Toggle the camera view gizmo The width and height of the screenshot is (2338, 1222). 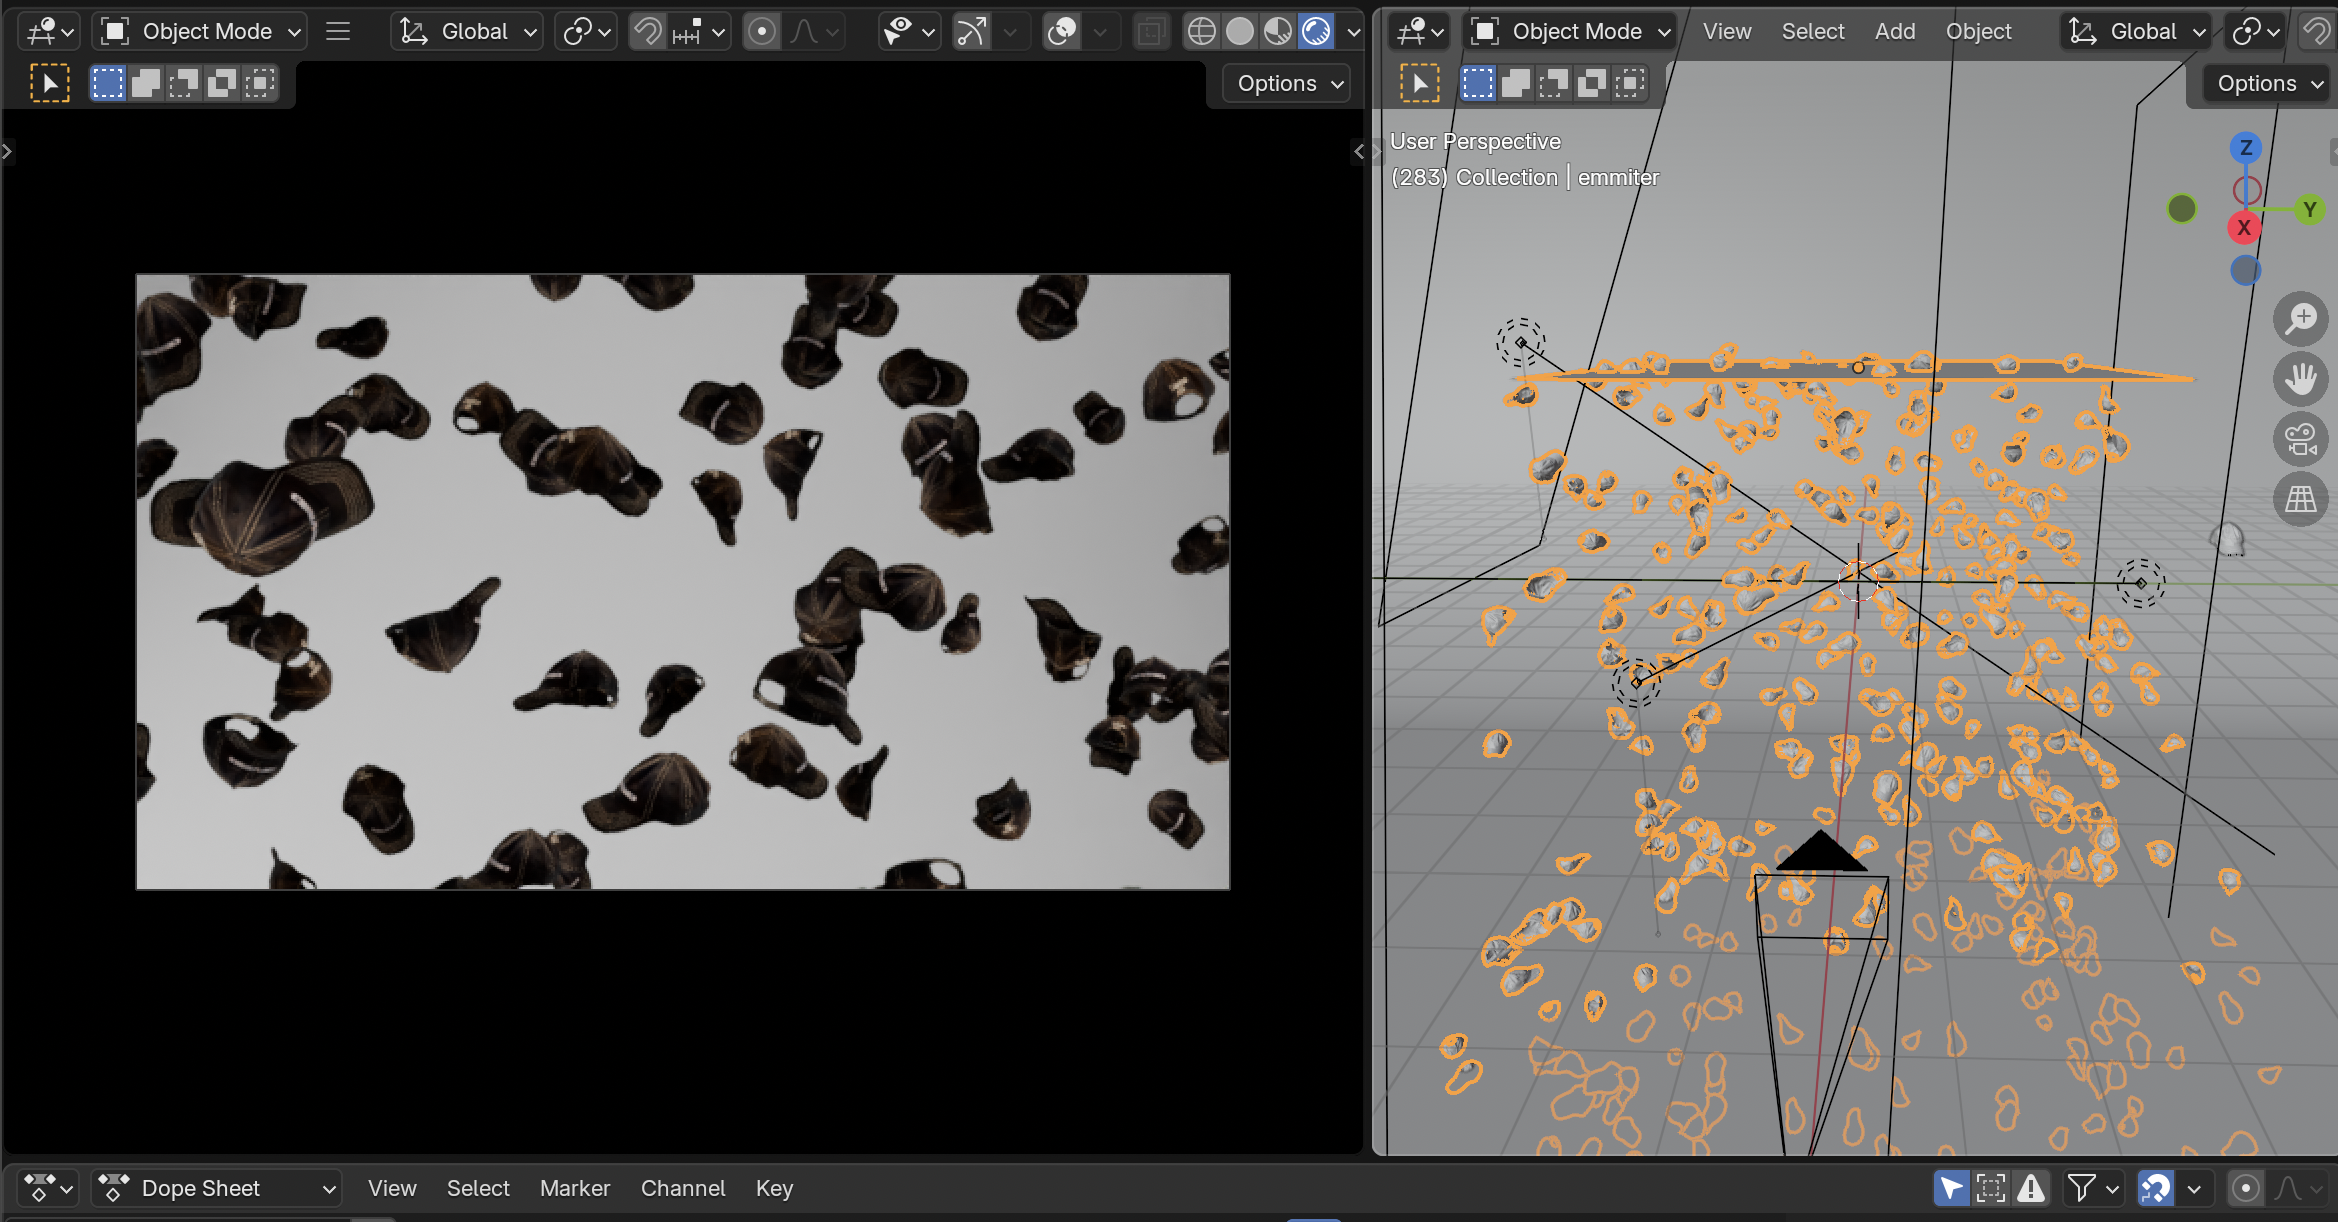pyautogui.click(x=2300, y=439)
